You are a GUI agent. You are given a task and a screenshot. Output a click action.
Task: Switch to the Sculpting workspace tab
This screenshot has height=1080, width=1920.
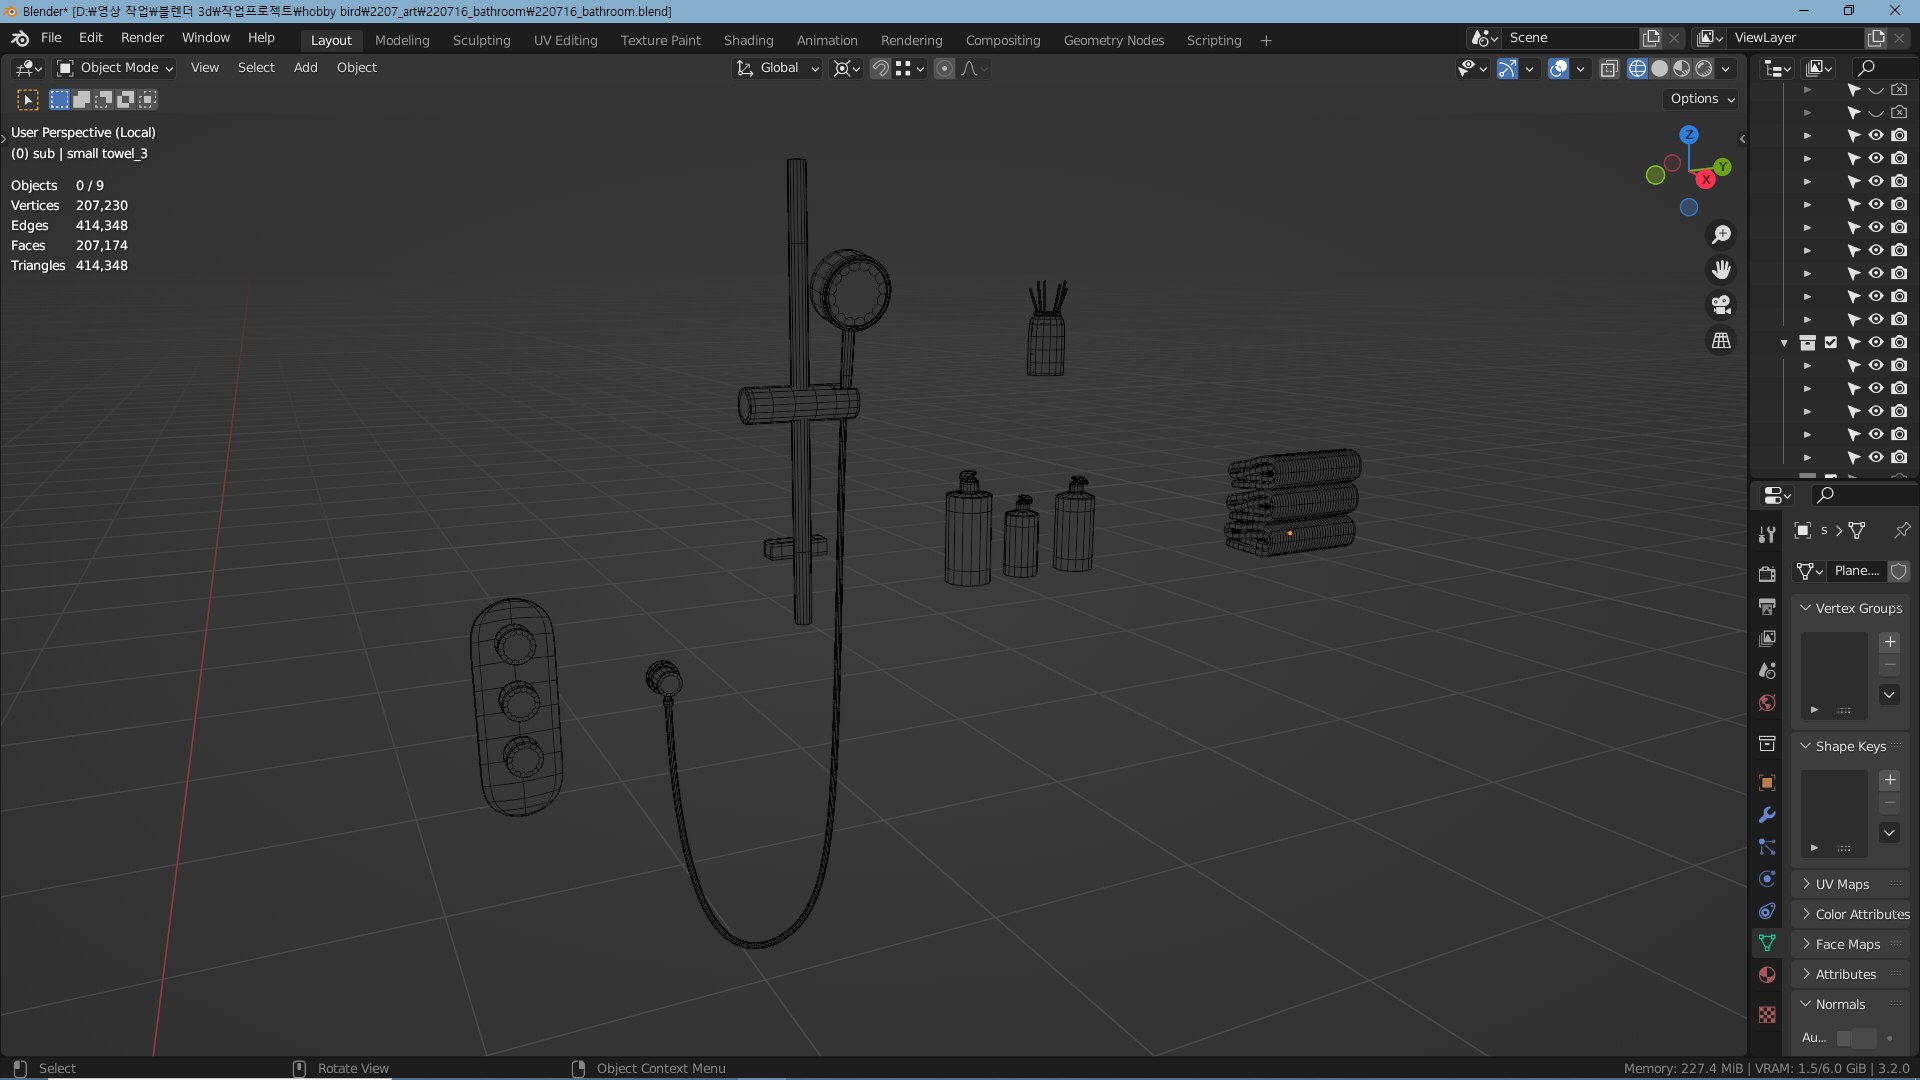(481, 40)
